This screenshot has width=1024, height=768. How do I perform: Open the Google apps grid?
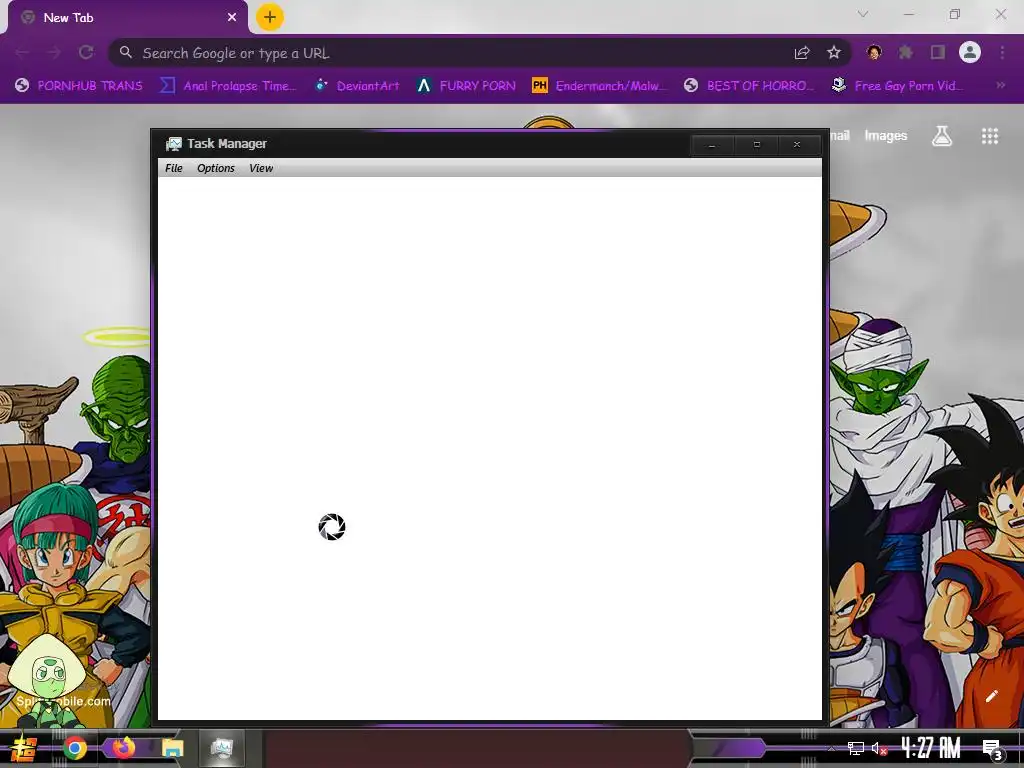[x=989, y=136]
